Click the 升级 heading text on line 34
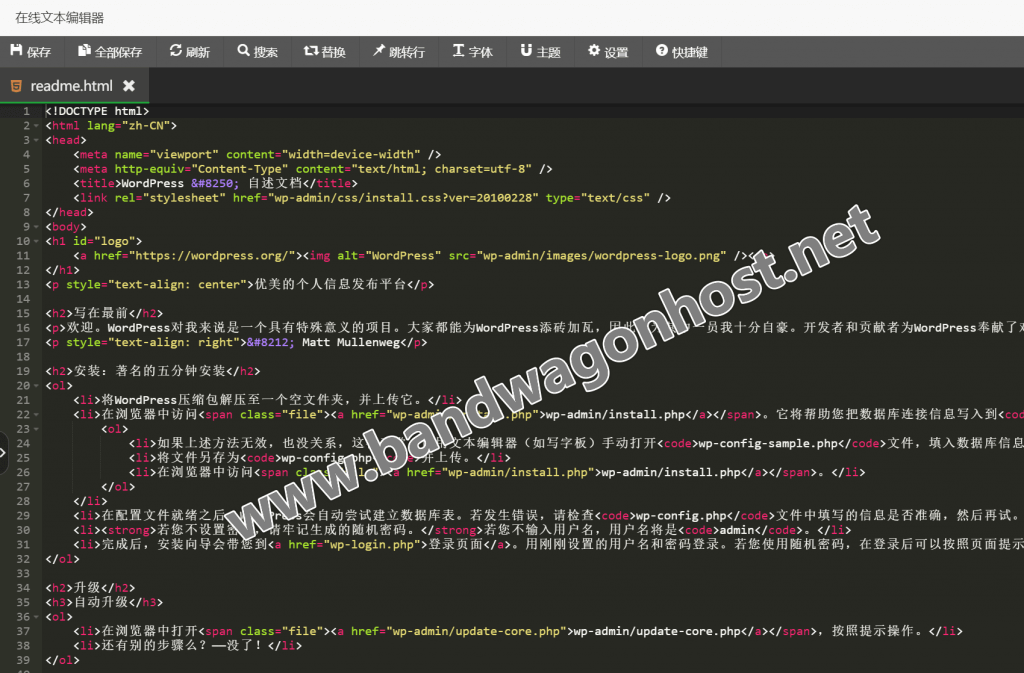This screenshot has height=673, width=1024. 87,587
